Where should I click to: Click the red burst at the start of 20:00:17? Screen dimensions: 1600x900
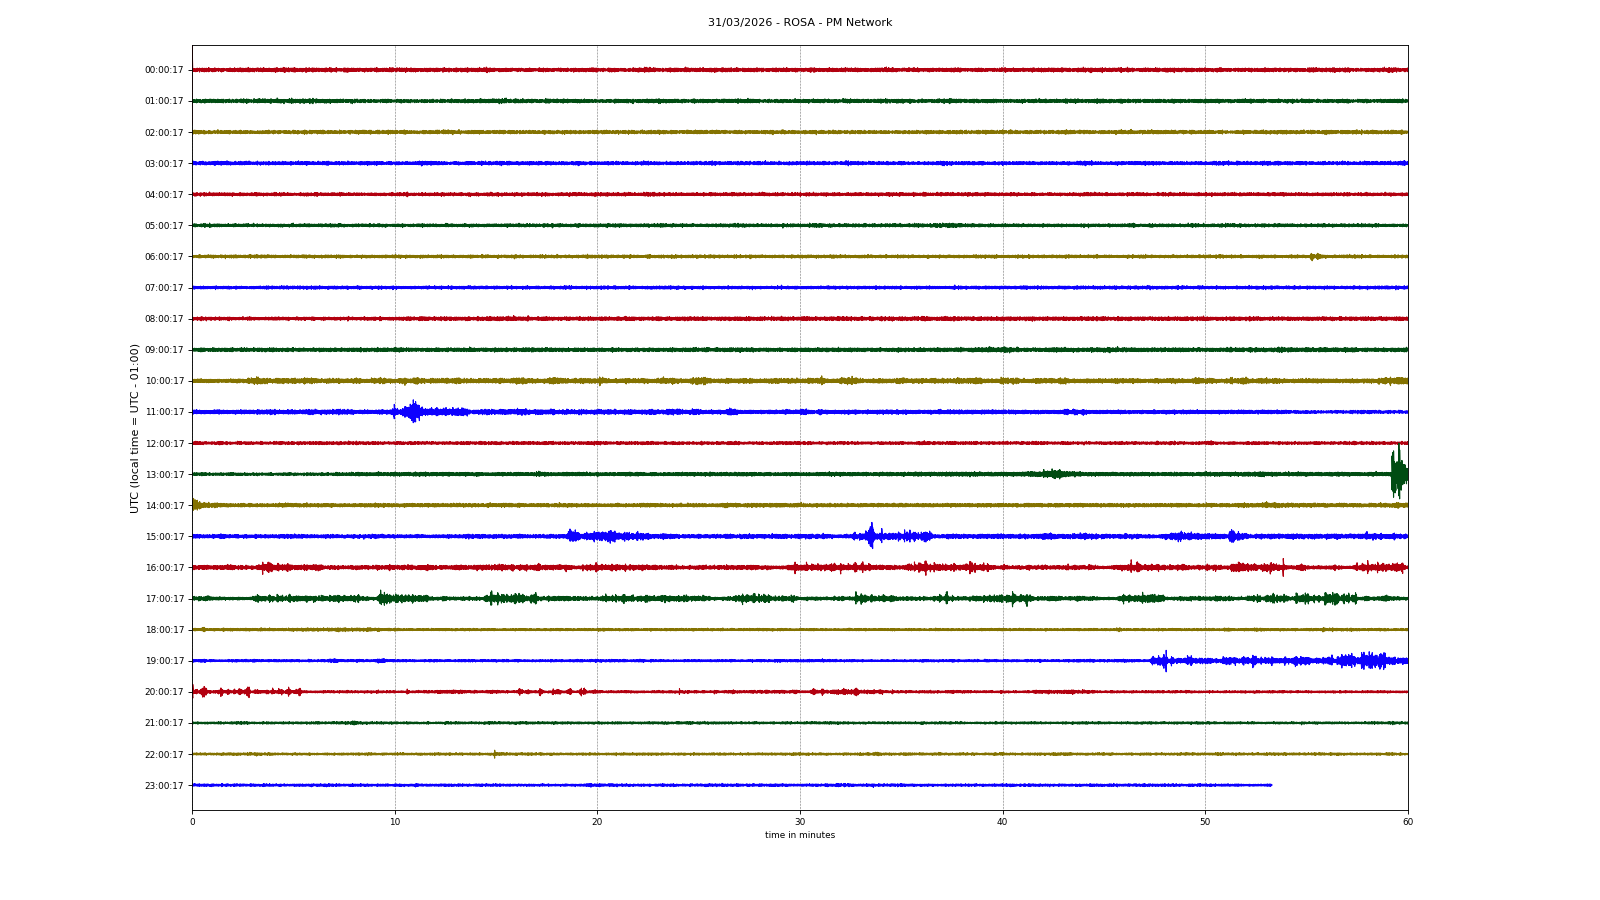[203, 691]
